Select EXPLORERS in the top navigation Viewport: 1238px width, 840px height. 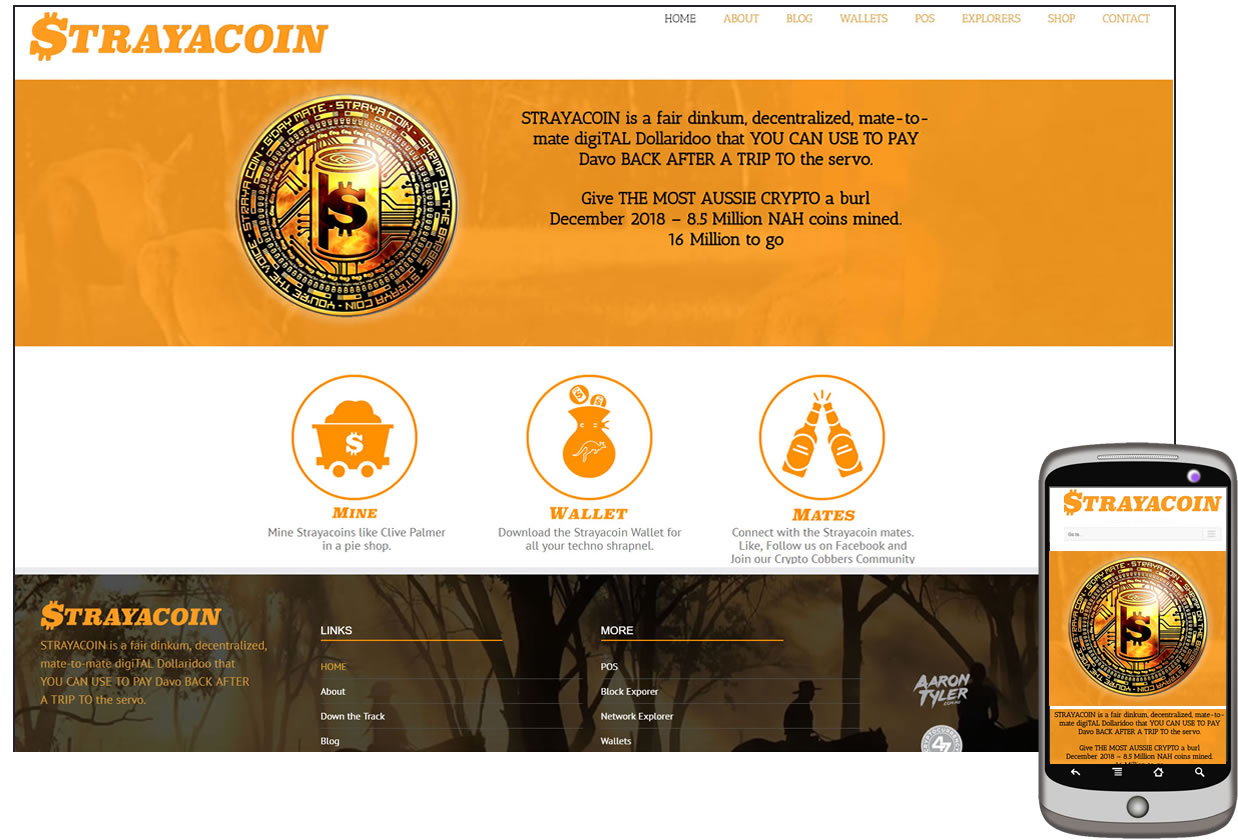(991, 19)
